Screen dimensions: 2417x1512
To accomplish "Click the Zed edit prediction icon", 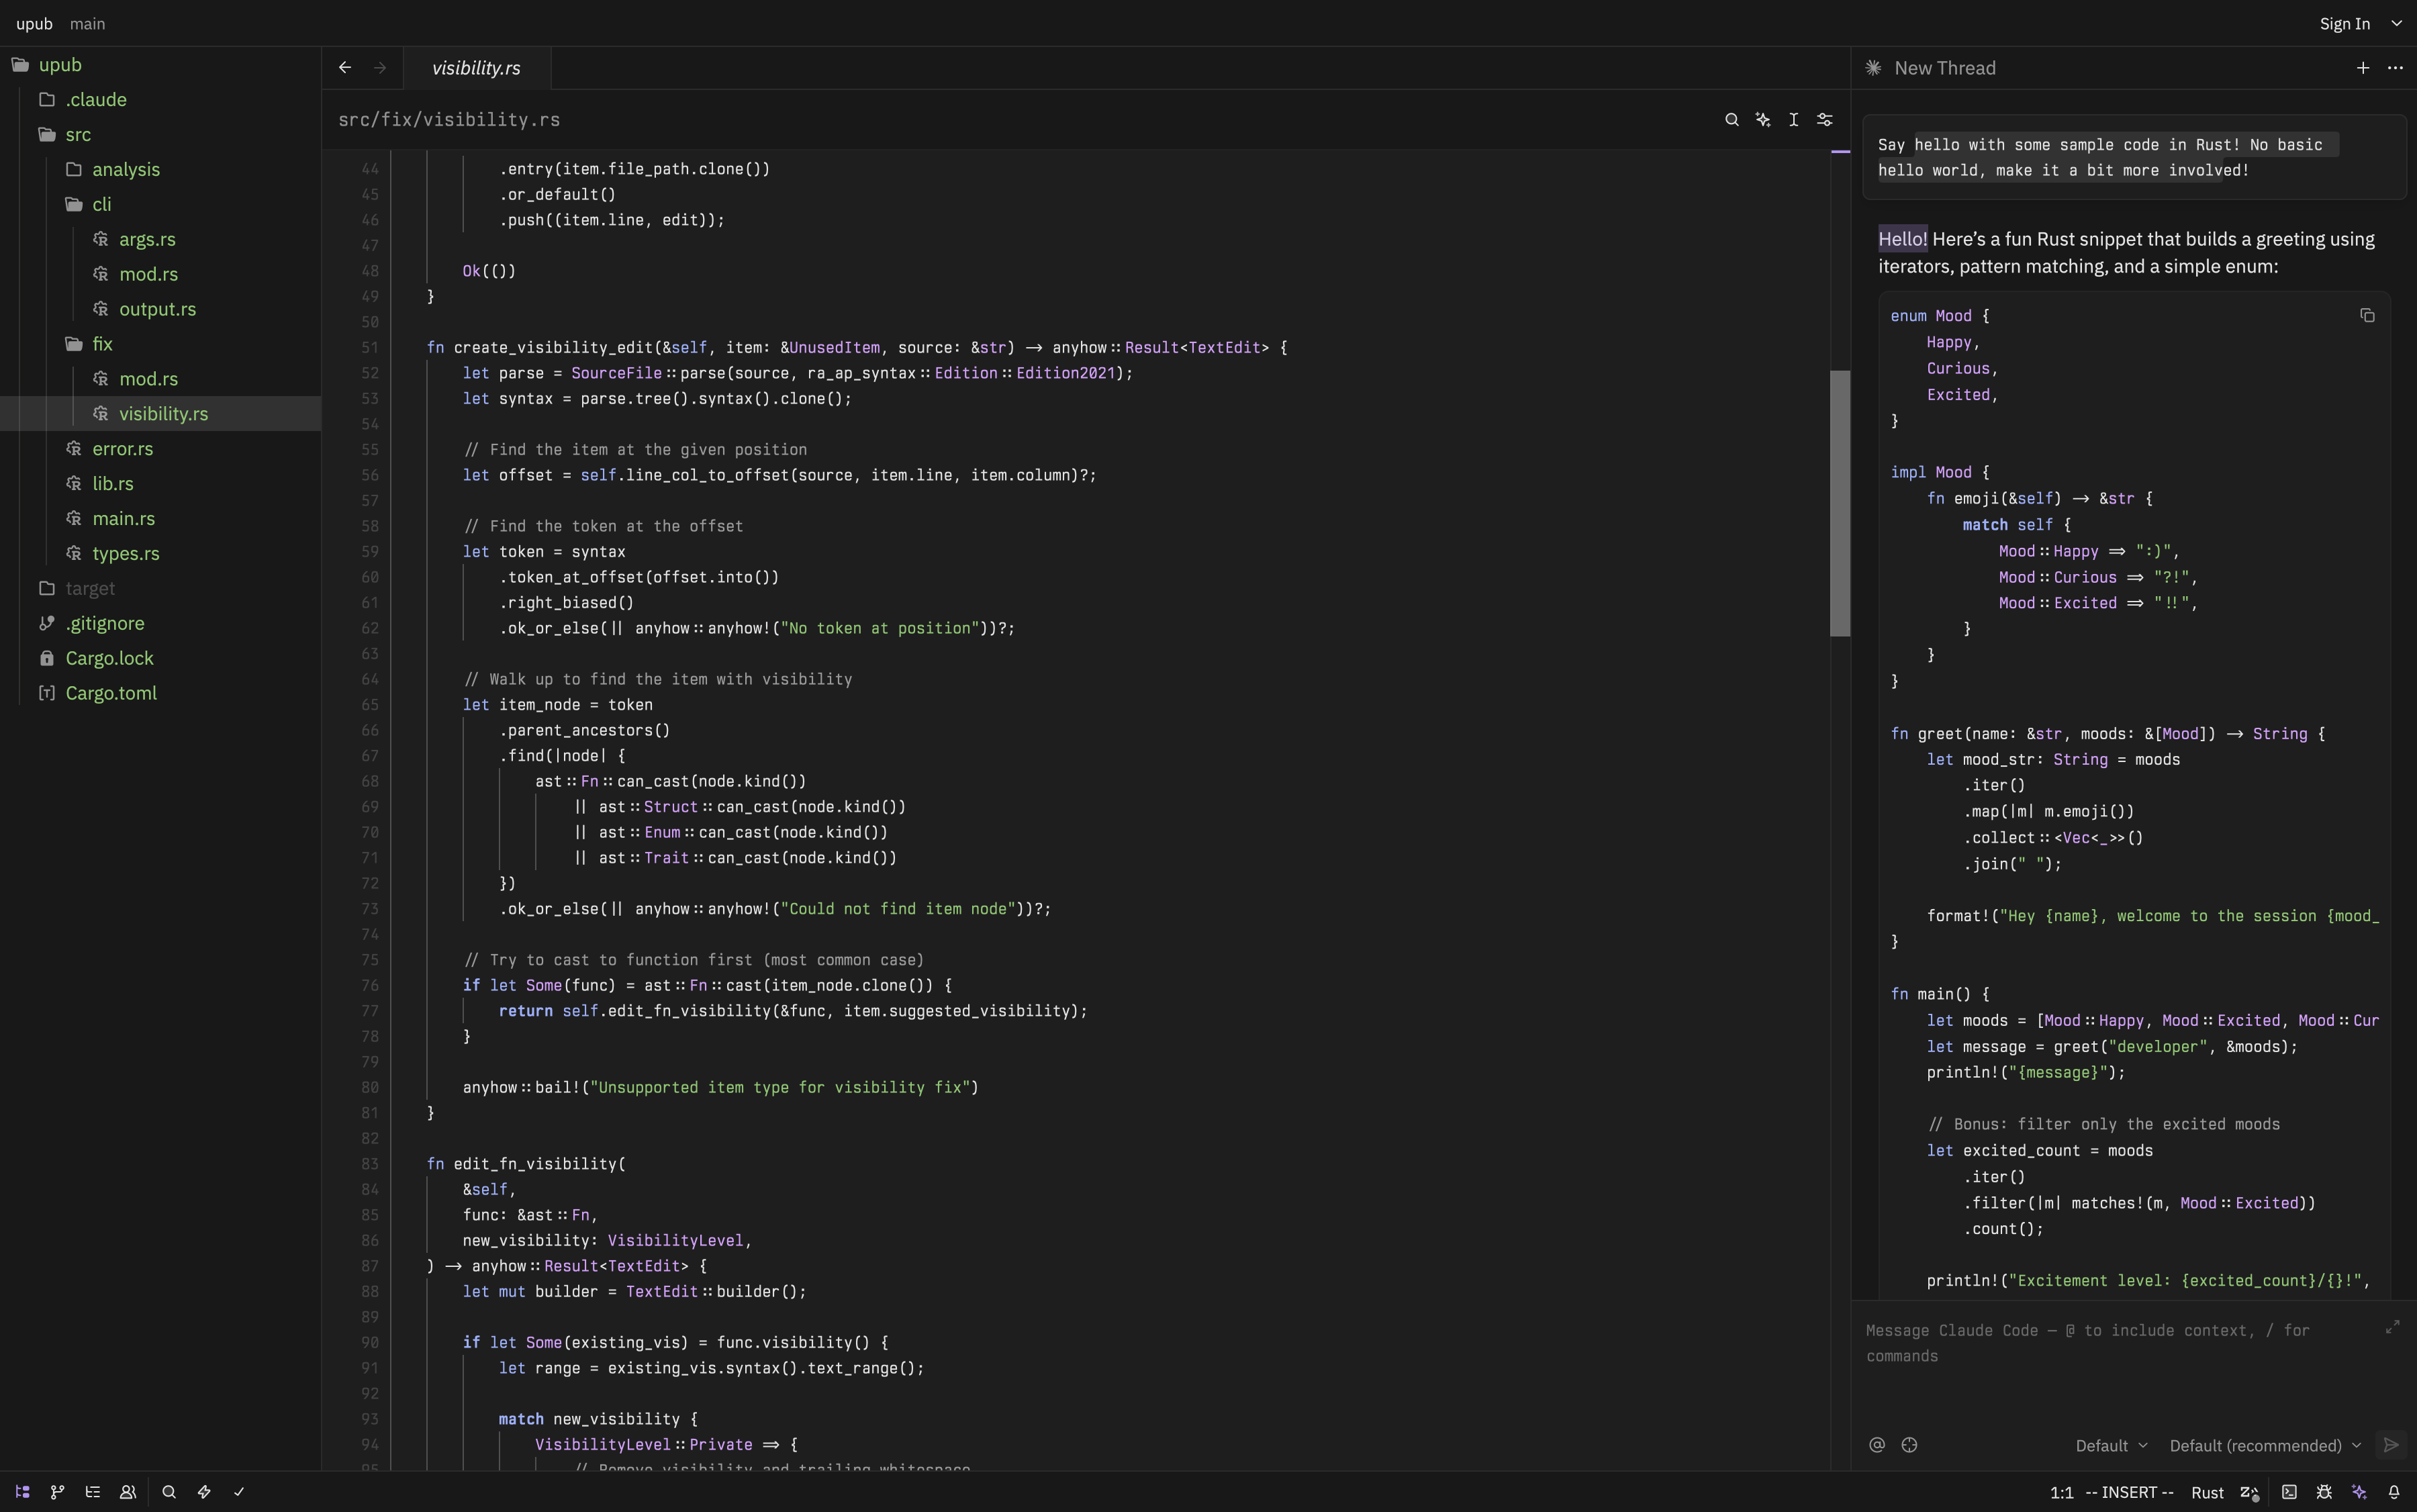I will (x=2250, y=1492).
